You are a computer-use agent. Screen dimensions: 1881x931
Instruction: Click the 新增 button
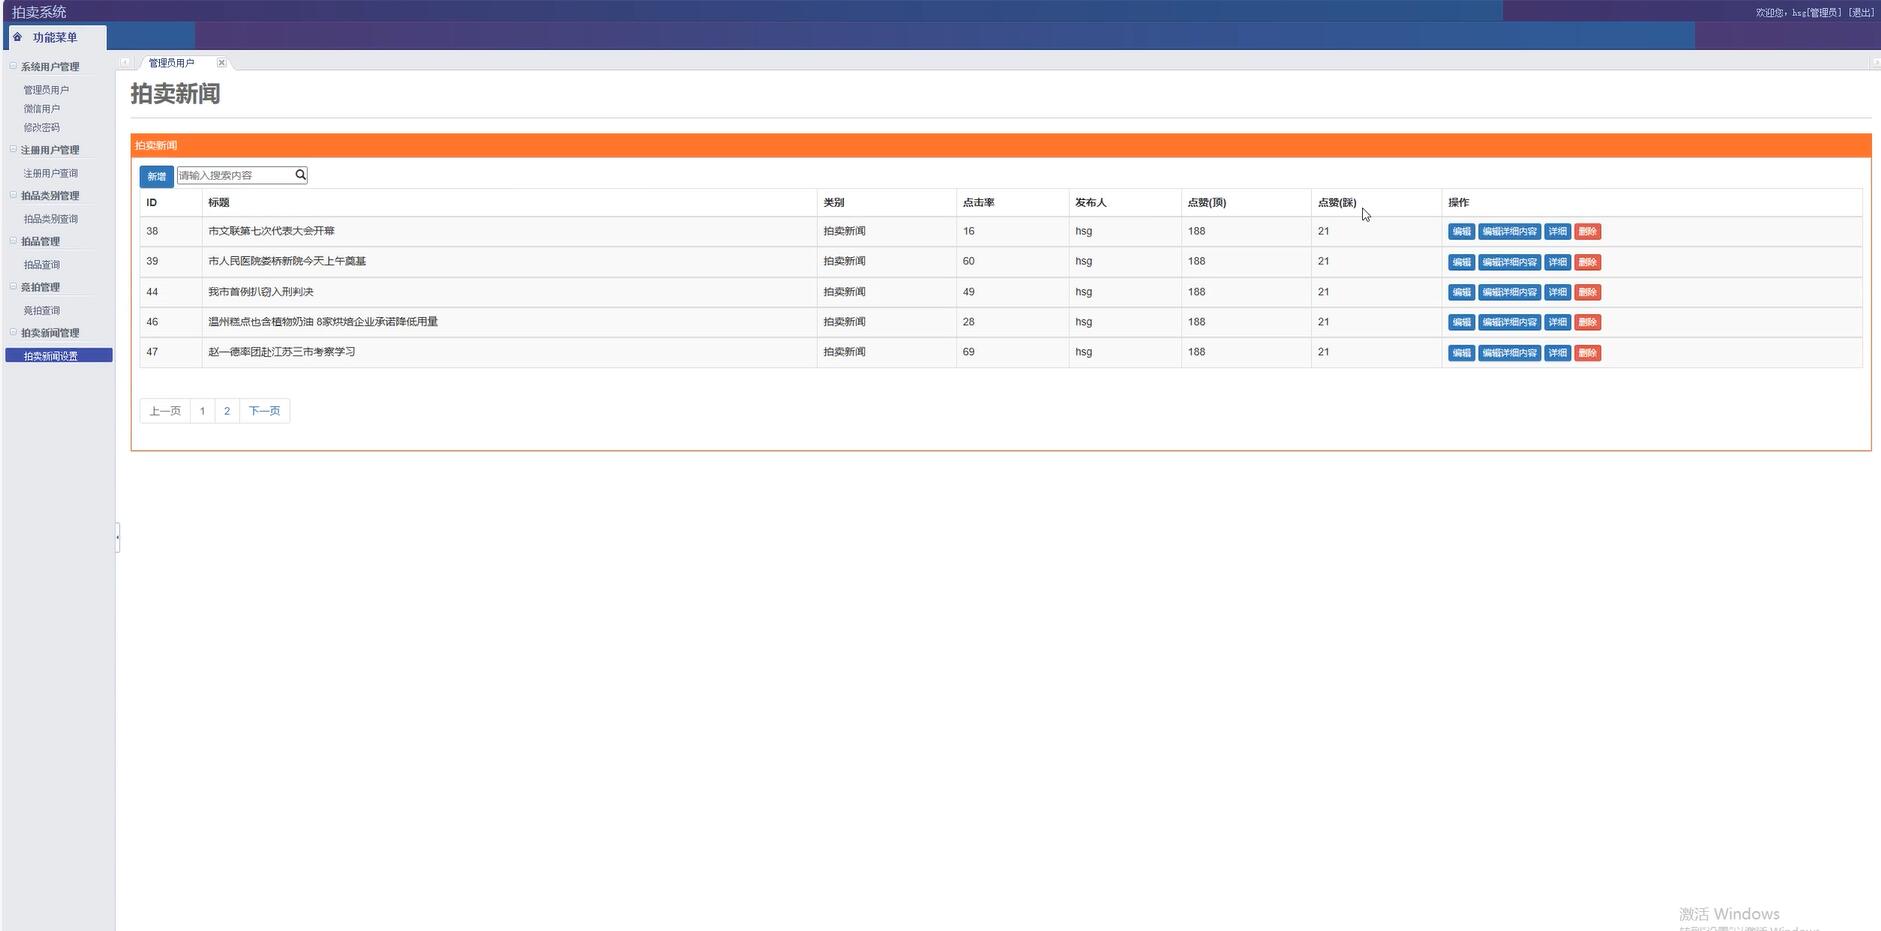point(157,176)
